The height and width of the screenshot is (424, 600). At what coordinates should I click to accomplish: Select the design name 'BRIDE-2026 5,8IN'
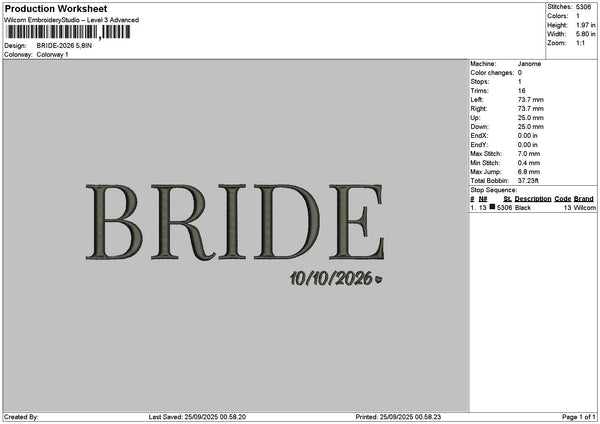coord(64,46)
